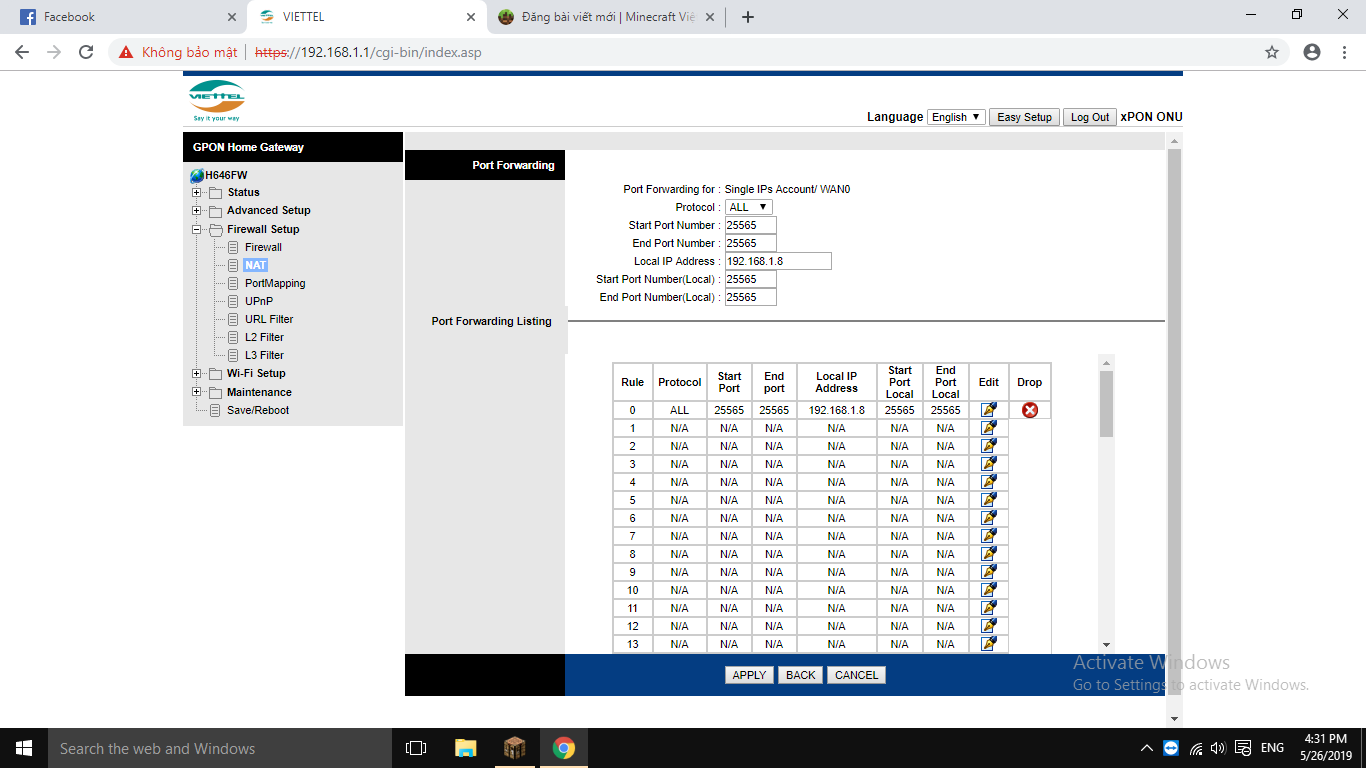Open Chrome's three-dot menu
1366x768 pixels.
[1345, 52]
